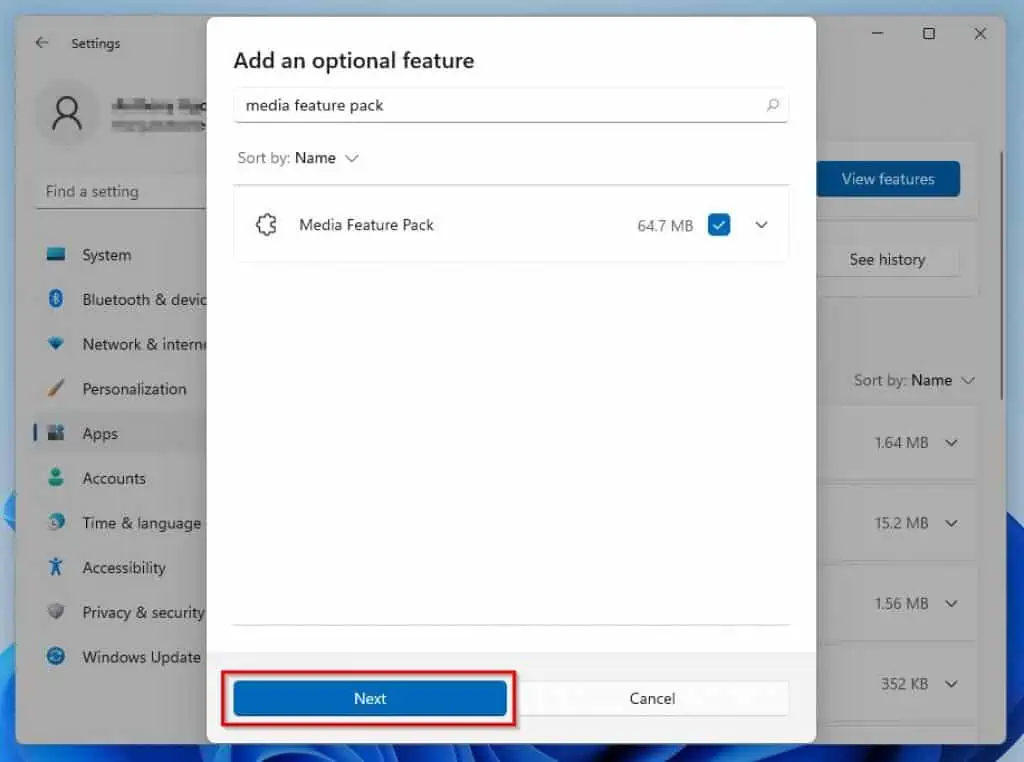Click the user profile avatar icon
This screenshot has height=762, width=1024.
pos(67,114)
